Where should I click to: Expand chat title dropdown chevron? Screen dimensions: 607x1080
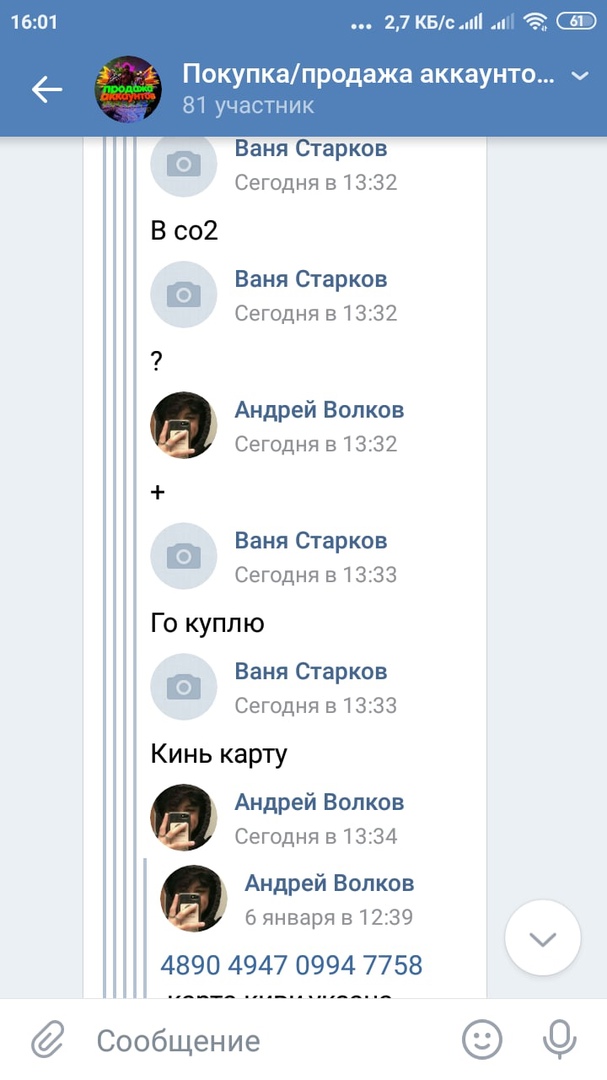click(x=579, y=76)
